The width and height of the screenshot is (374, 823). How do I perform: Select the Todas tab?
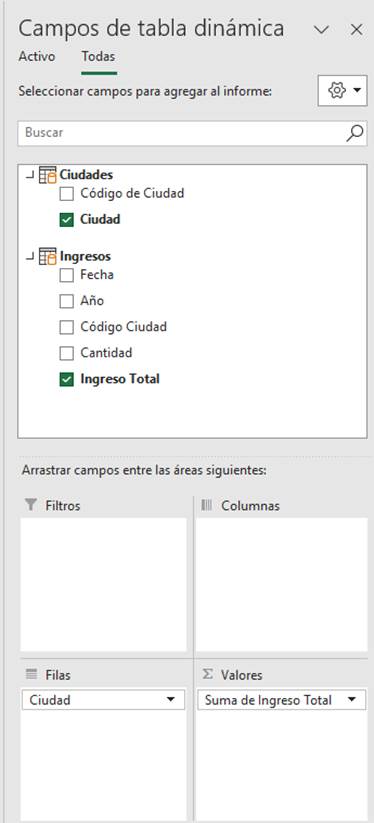[x=98, y=57]
